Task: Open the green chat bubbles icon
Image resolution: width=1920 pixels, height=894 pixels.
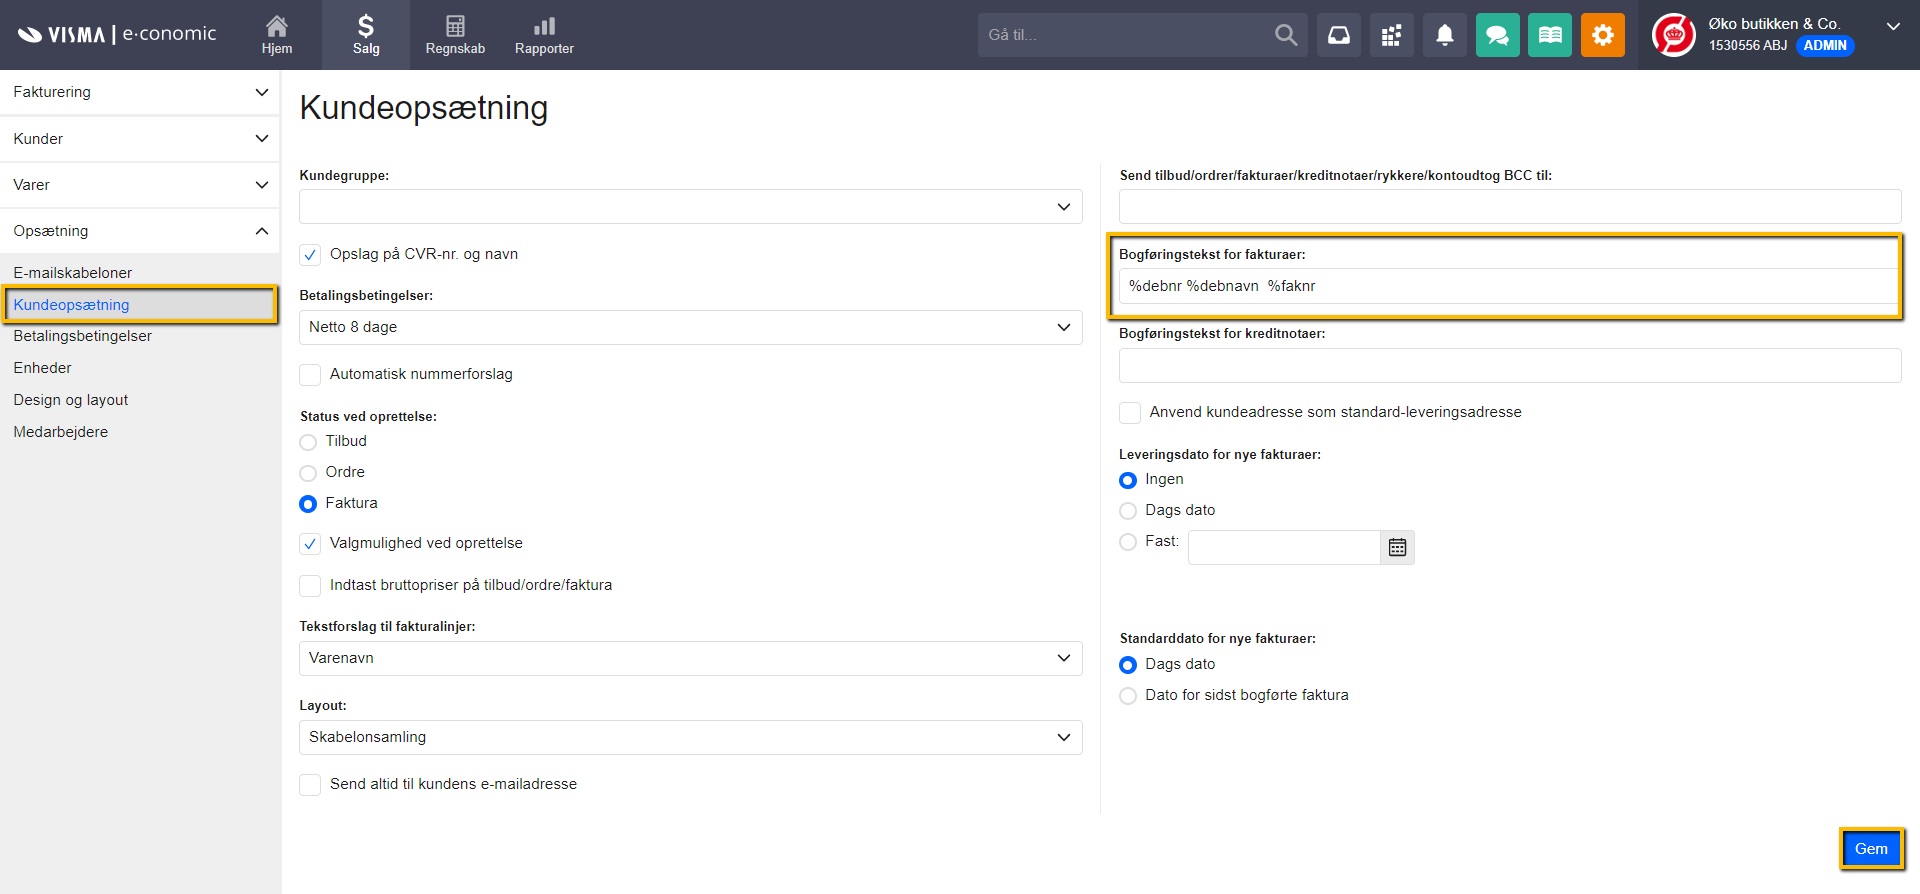Action: pos(1497,36)
